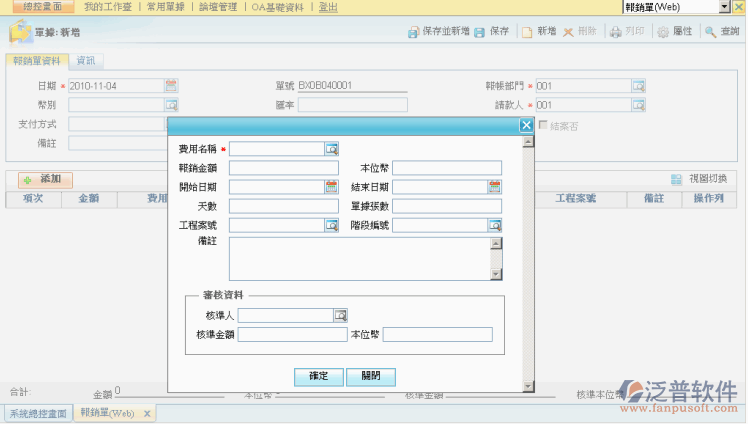
Task: Click the 備註 column header in table
Action: 654,198
